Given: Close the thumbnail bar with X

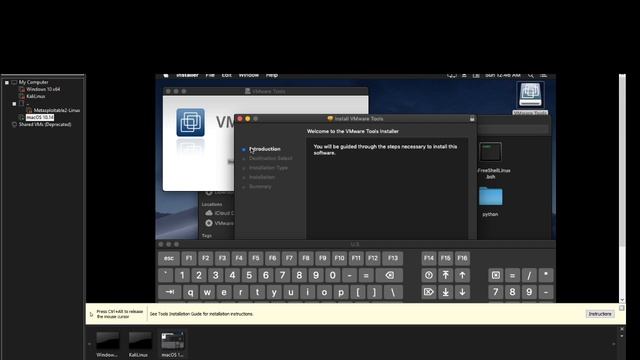Looking at the screenshot, I should click(622, 329).
